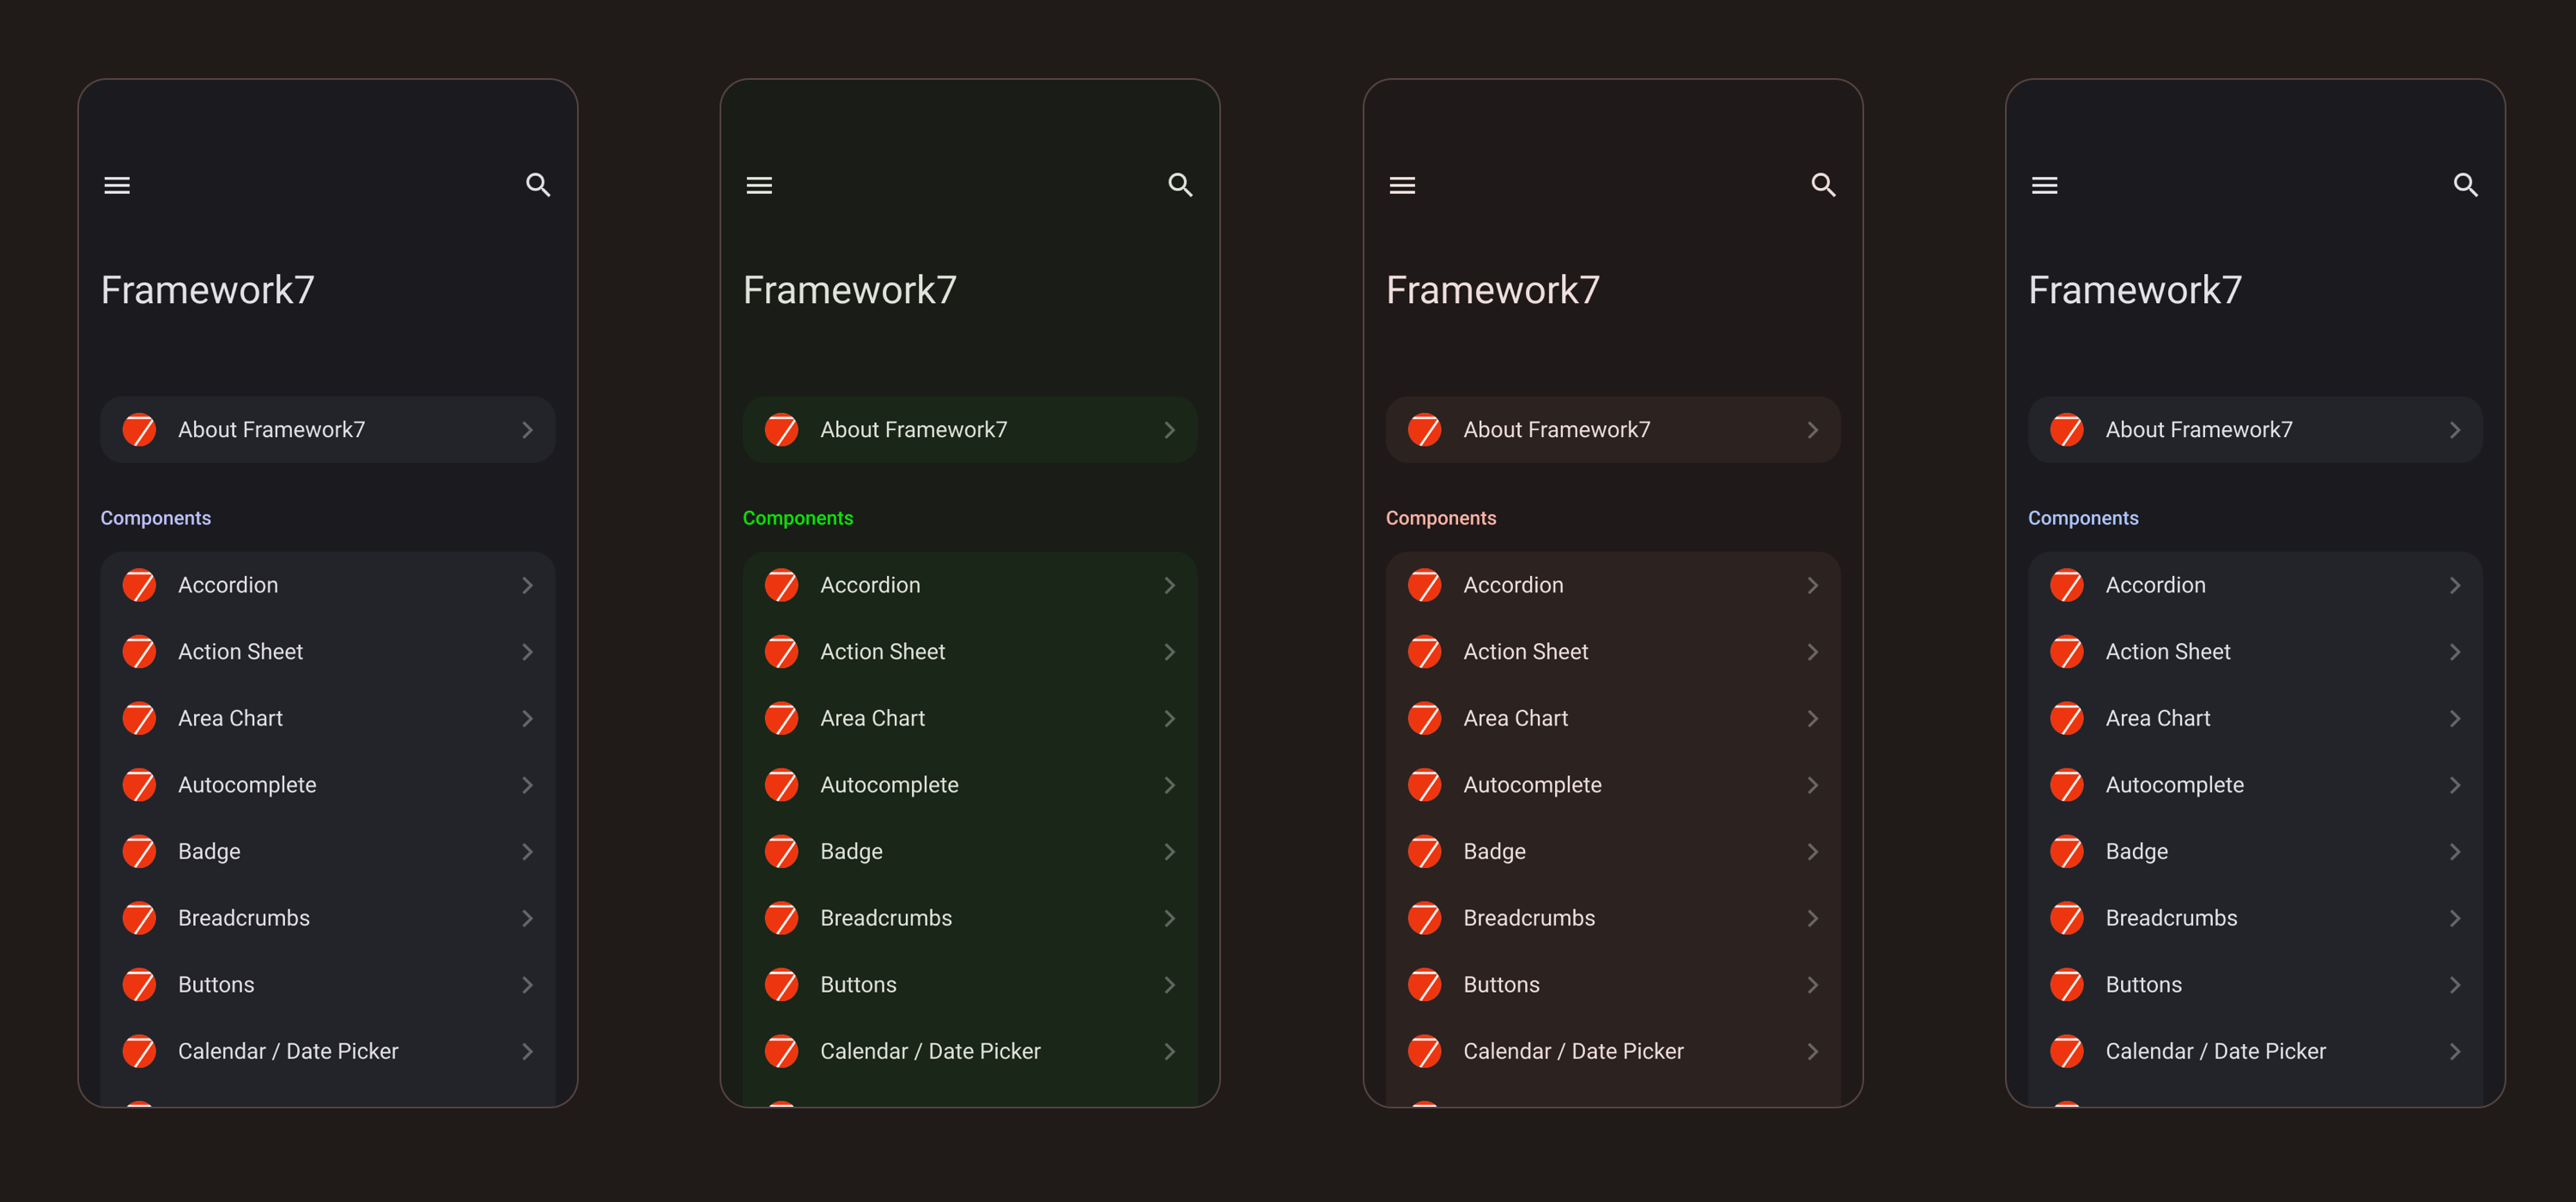
Task: Click Badge's Framework7 logo in the pink panel
Action: tap(1424, 851)
